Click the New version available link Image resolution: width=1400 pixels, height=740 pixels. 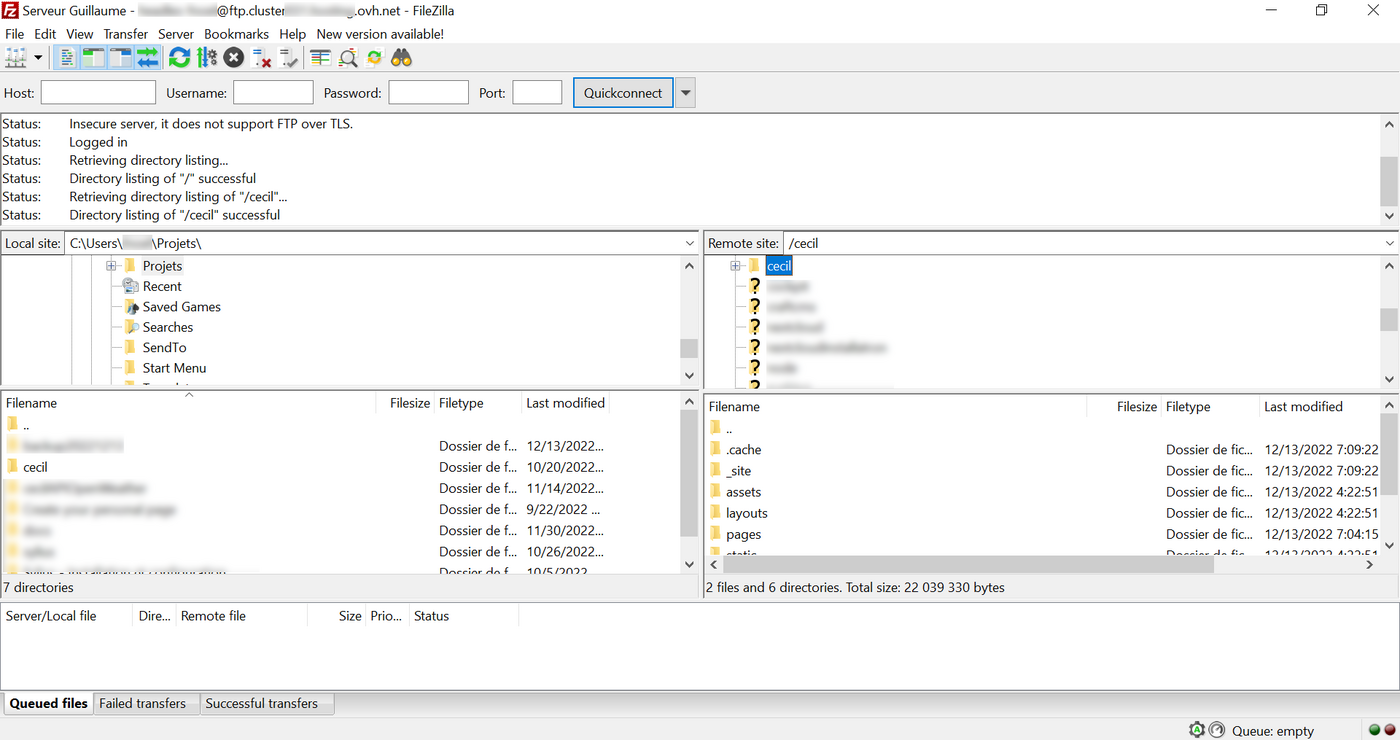tap(380, 33)
